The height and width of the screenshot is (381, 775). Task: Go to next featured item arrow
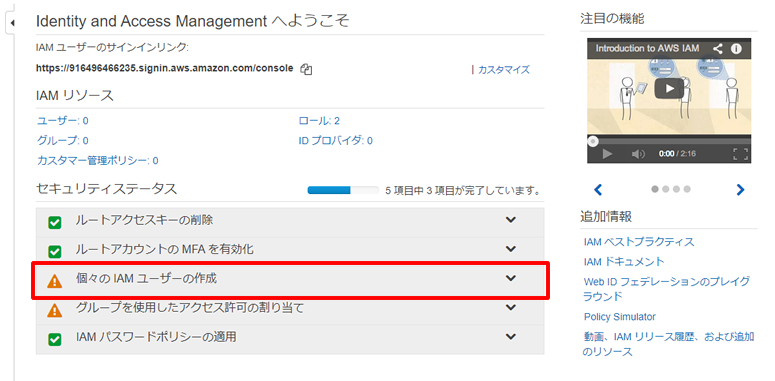click(x=740, y=189)
